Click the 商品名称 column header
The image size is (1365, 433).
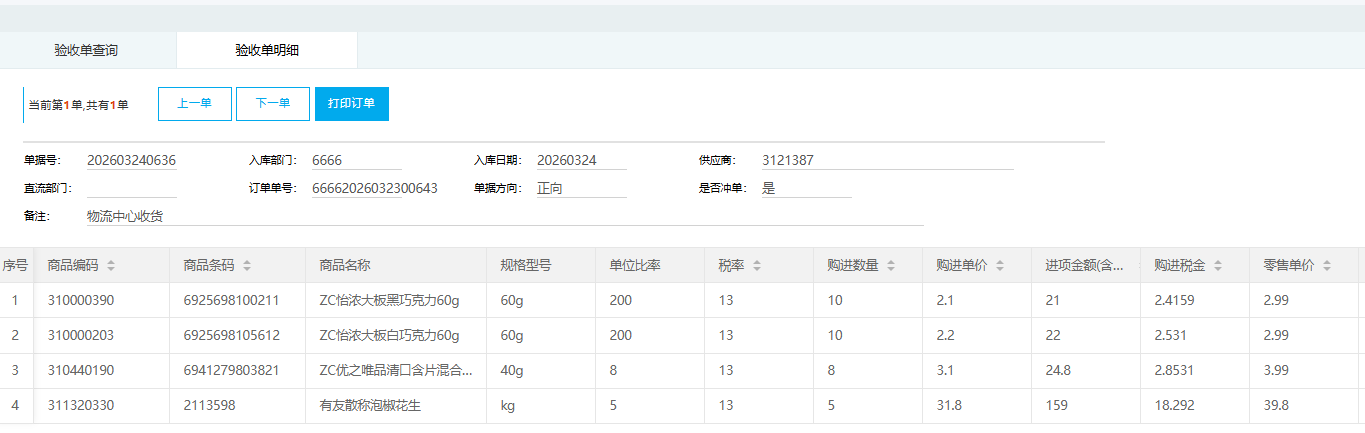tap(345, 266)
